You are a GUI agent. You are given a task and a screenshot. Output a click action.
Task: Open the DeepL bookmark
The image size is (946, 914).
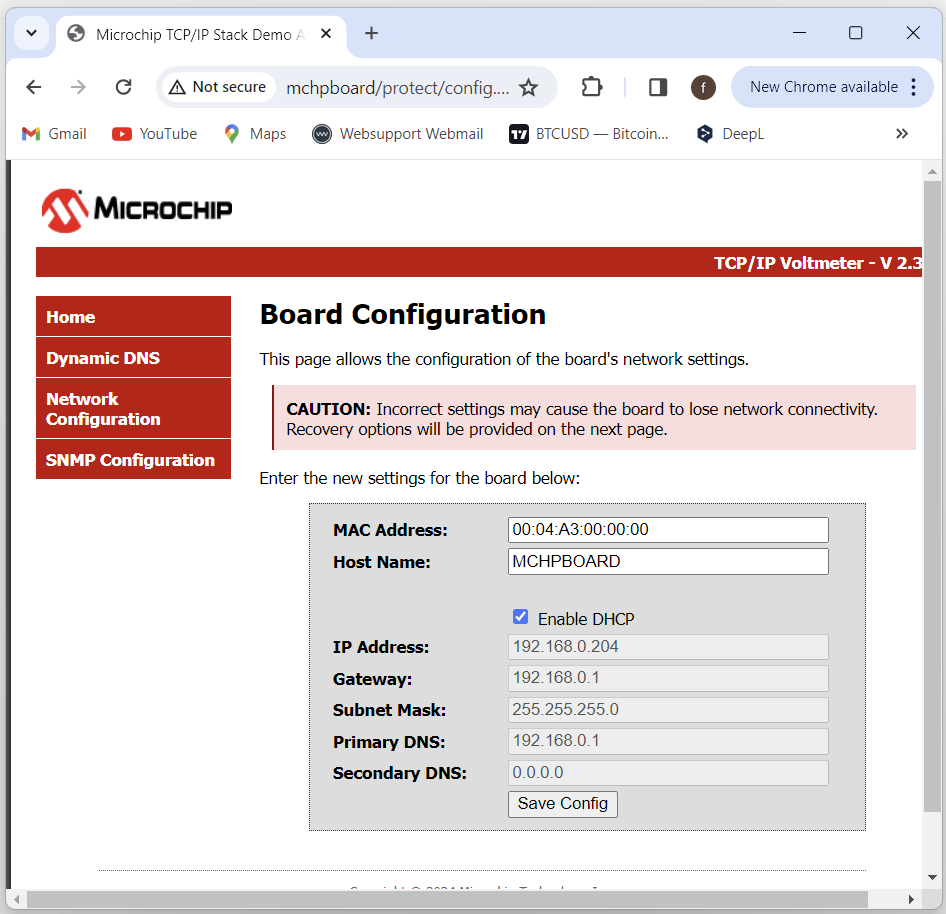click(730, 134)
